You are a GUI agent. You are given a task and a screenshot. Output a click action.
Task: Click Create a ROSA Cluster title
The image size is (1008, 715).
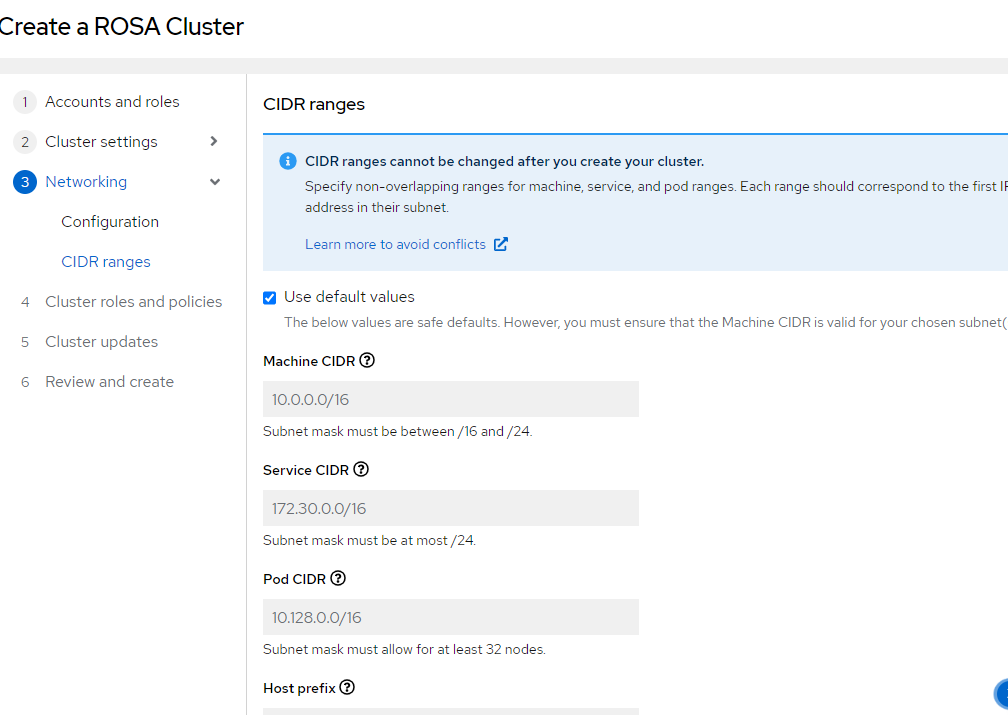(122, 26)
